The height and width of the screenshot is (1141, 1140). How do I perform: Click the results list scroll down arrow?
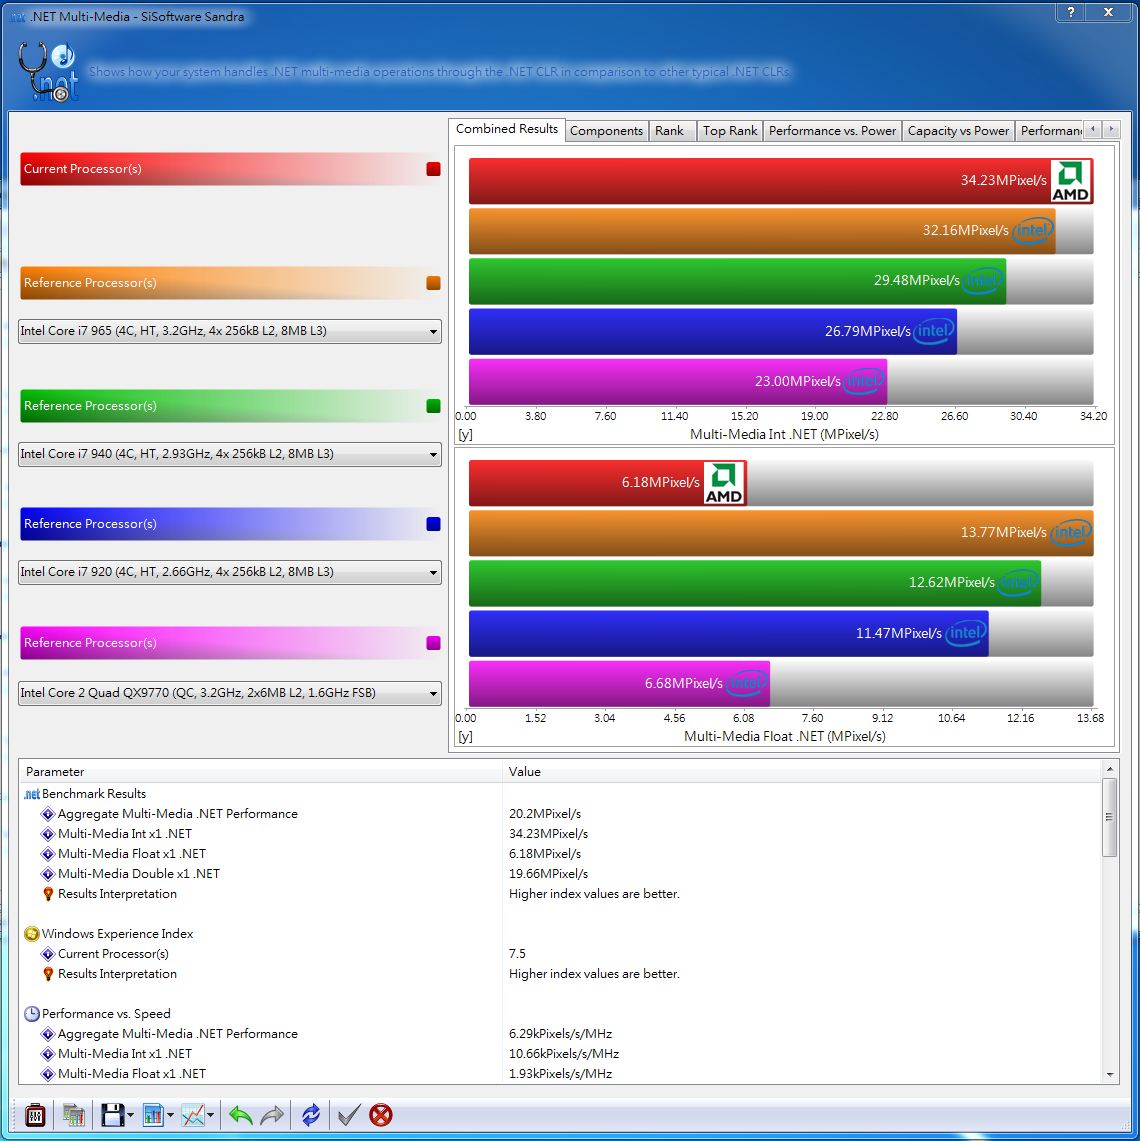(x=1110, y=1073)
